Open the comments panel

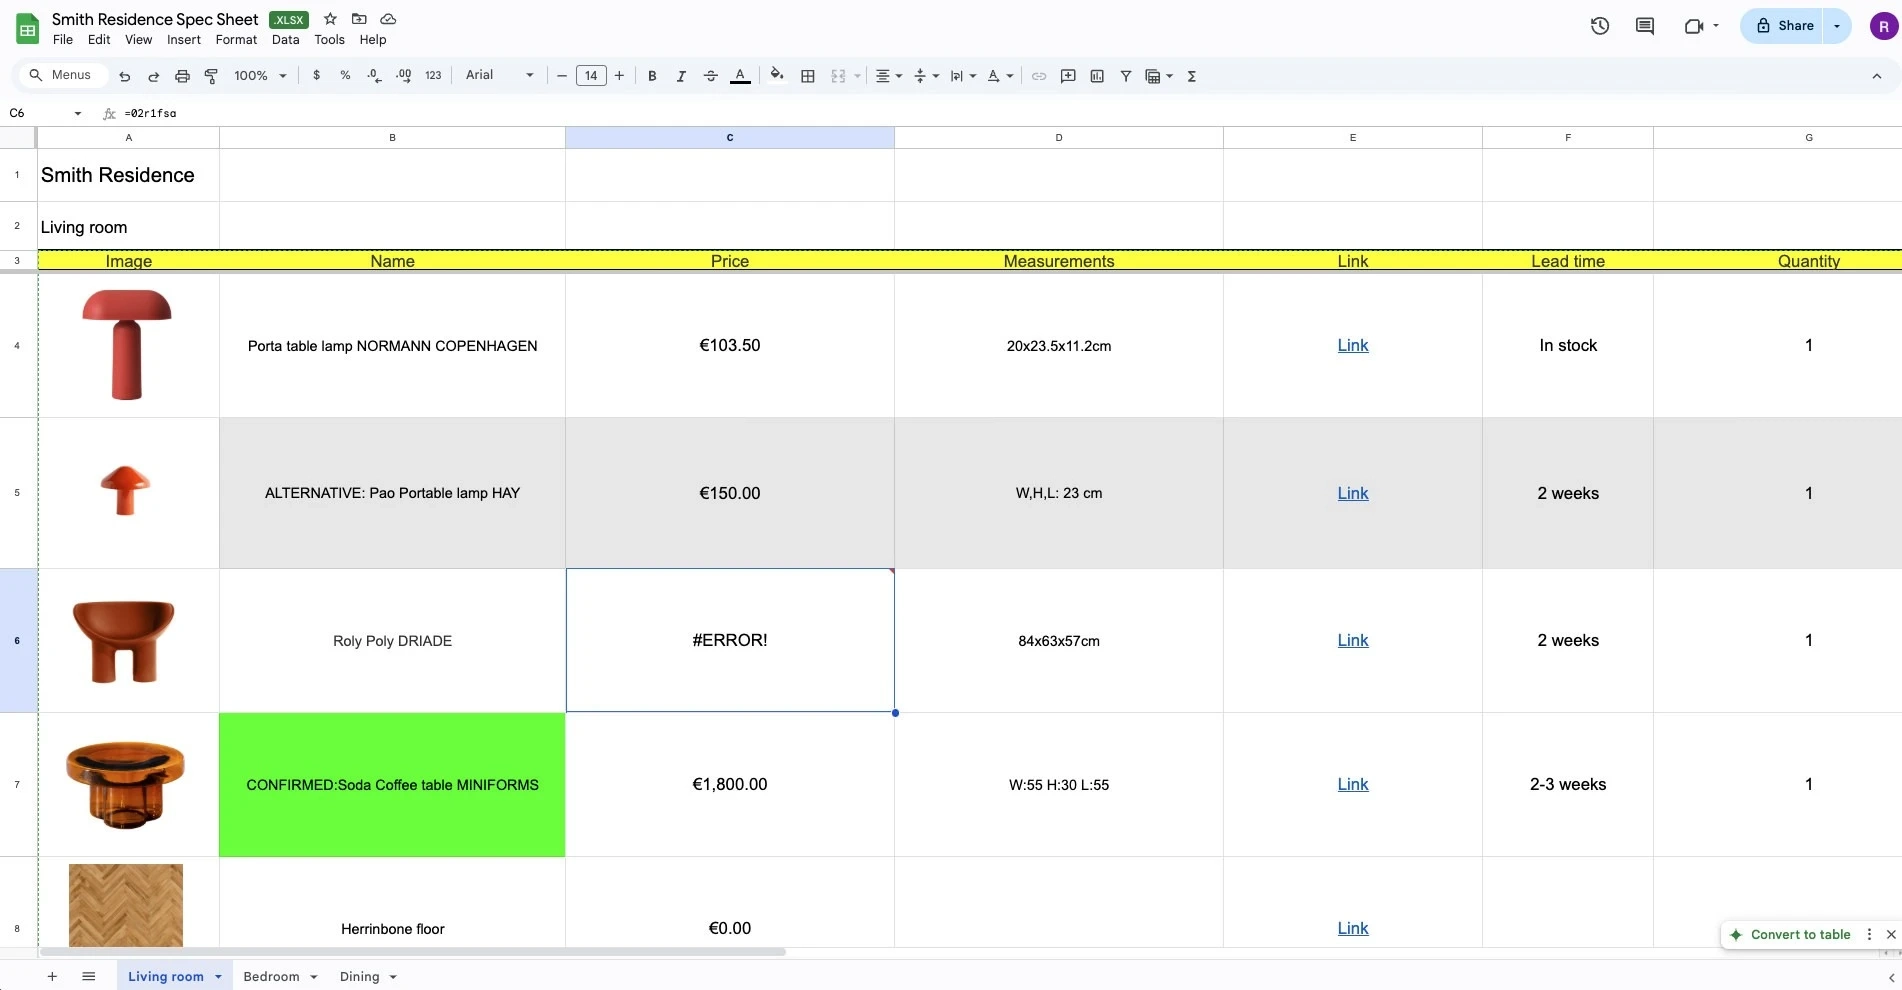[1645, 26]
